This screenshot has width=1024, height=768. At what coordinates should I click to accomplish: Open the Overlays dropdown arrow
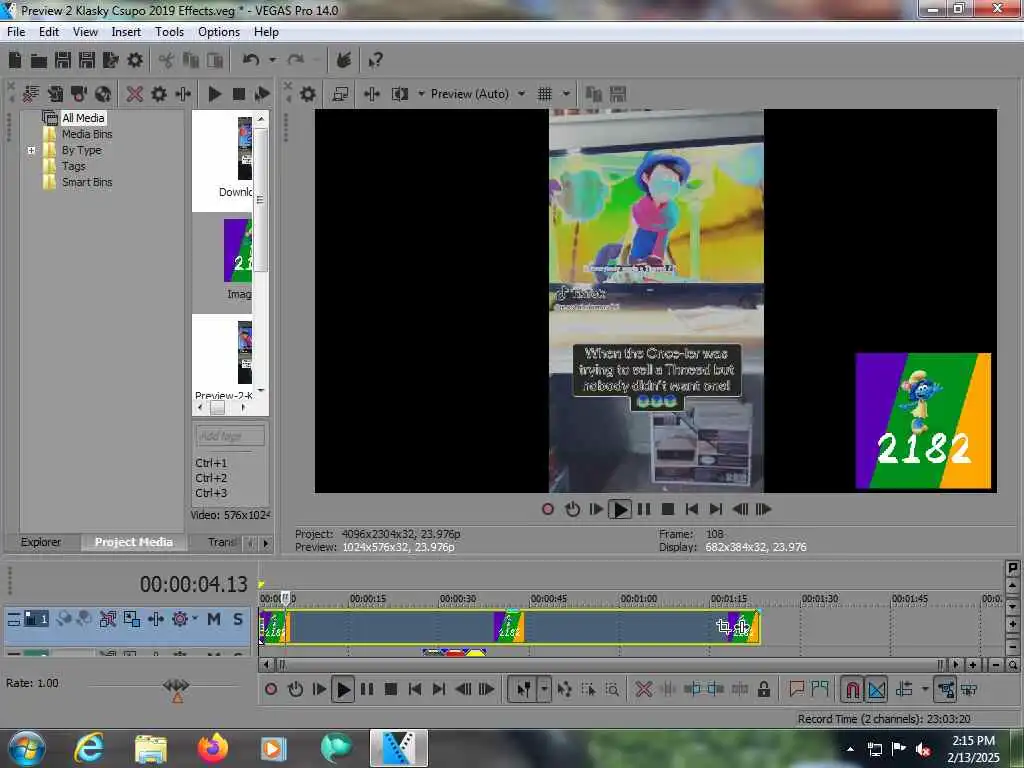pos(566,94)
